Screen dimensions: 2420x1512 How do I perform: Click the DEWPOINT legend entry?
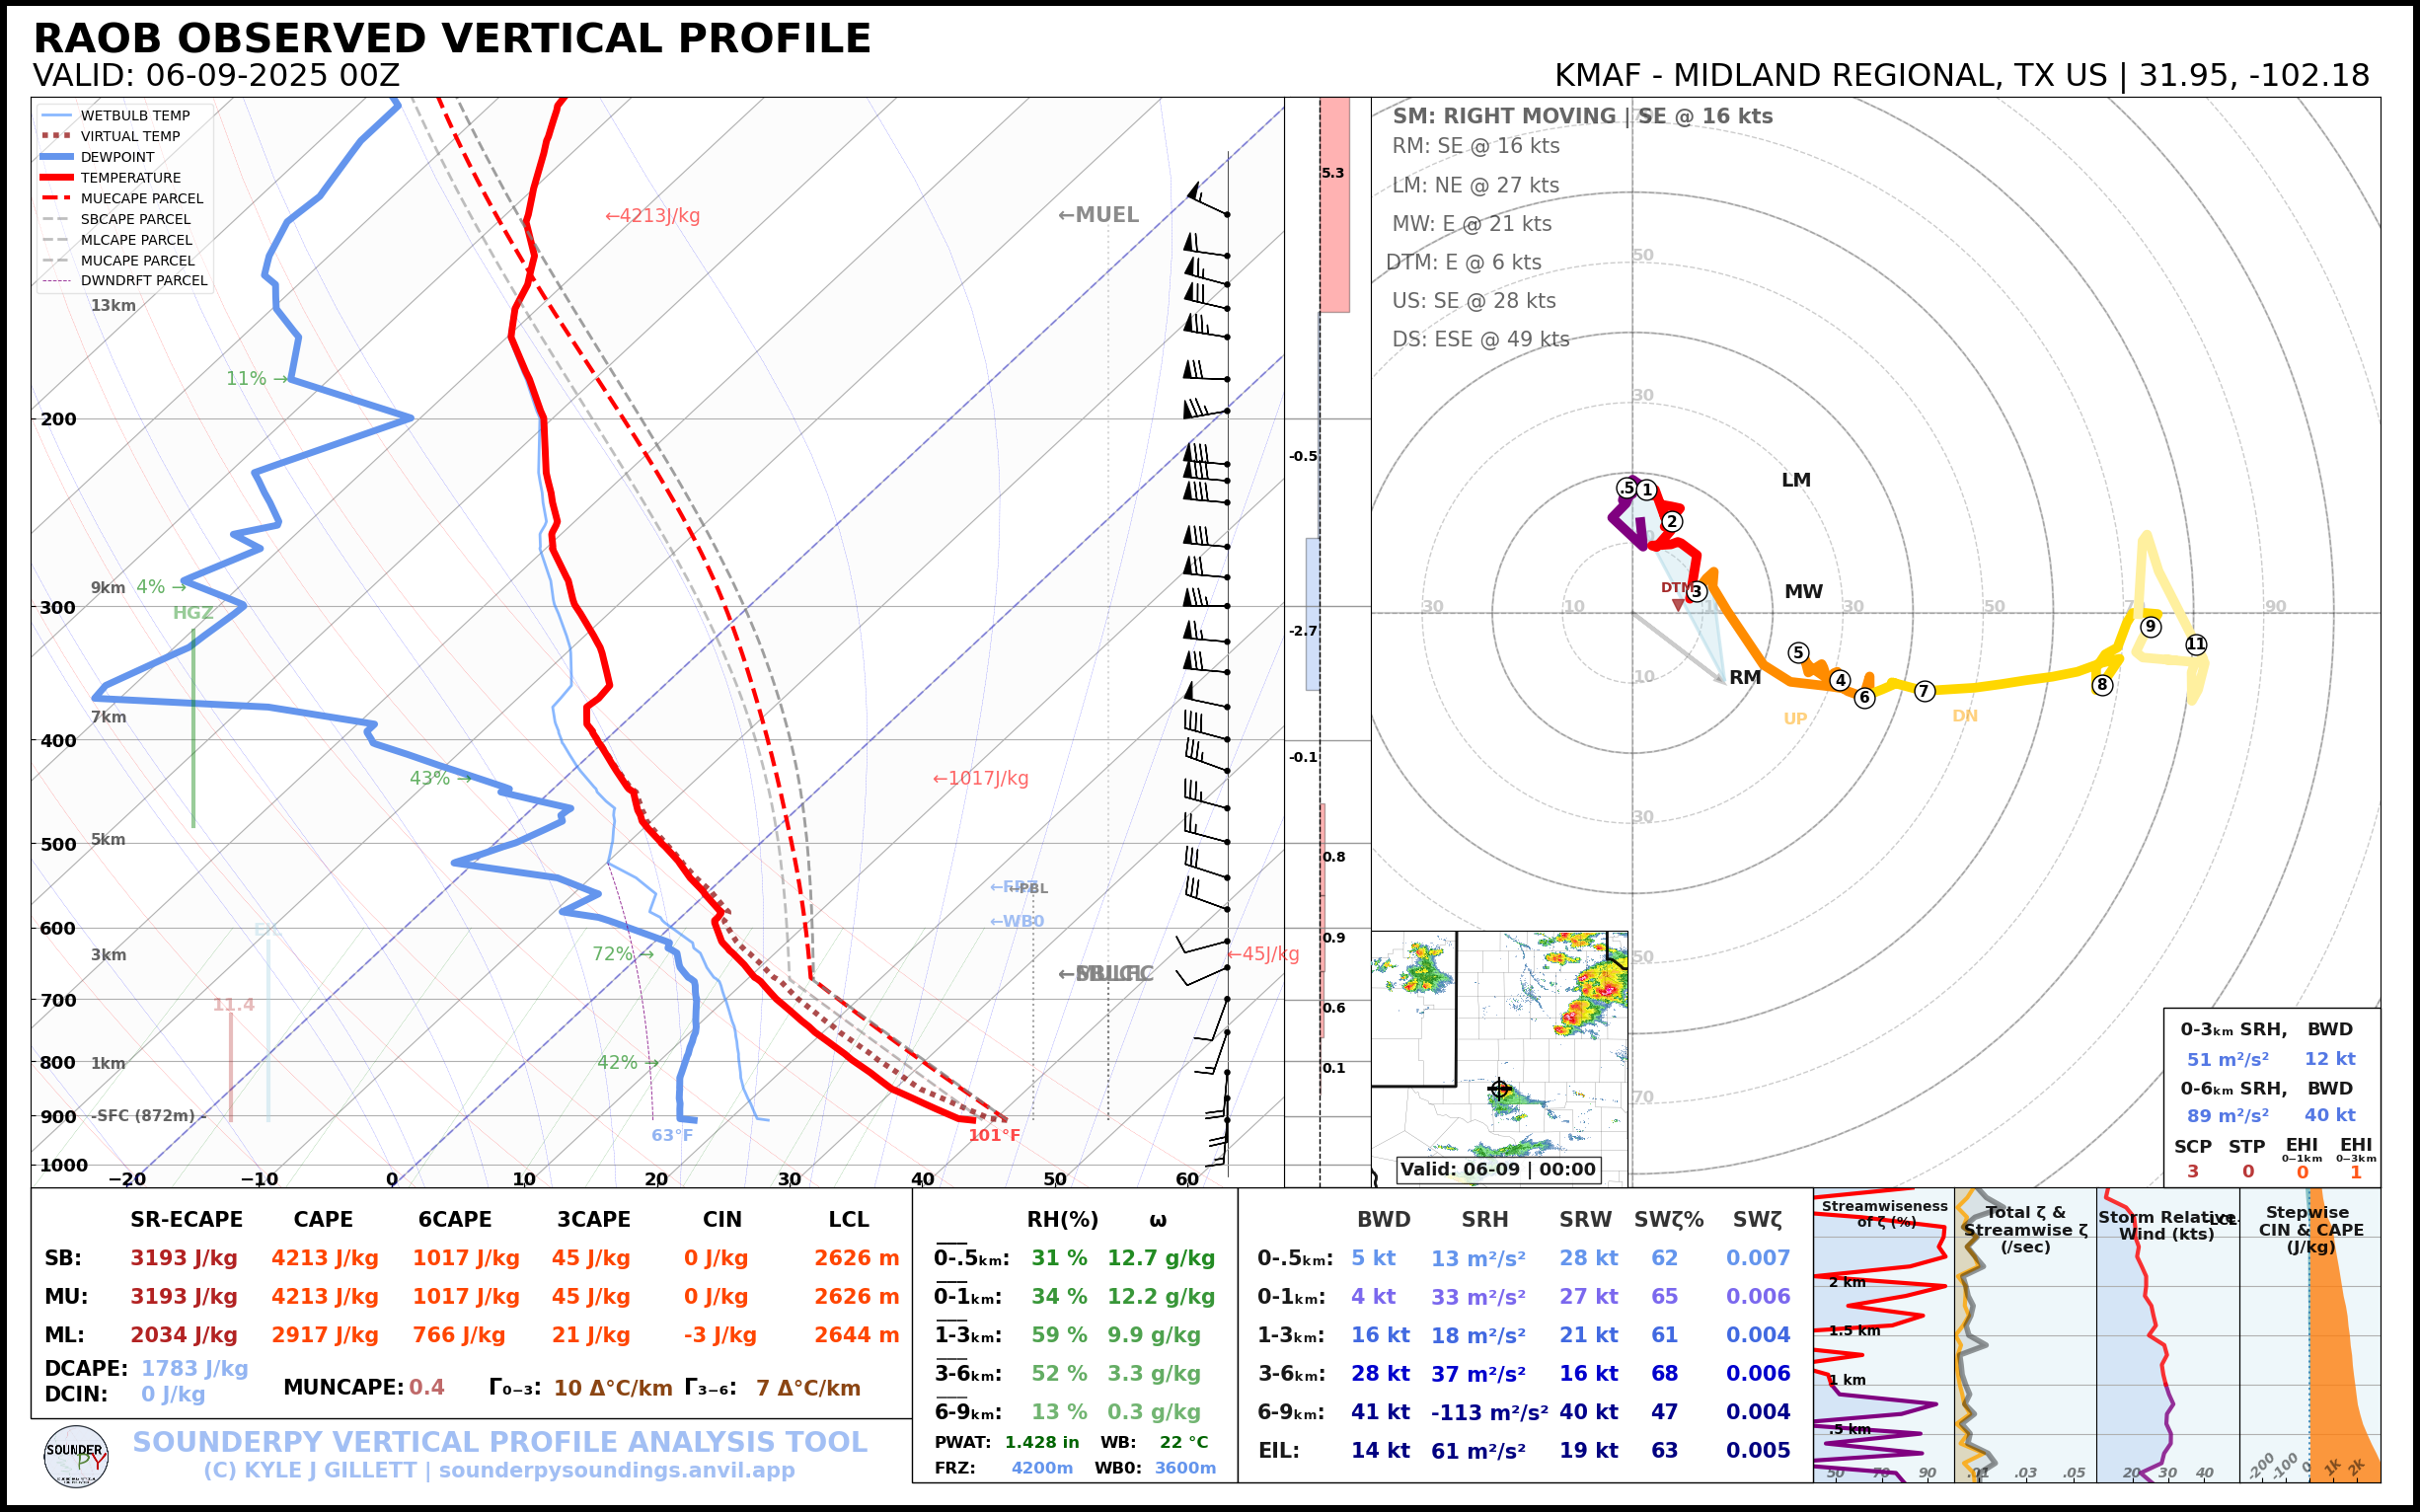[x=117, y=157]
